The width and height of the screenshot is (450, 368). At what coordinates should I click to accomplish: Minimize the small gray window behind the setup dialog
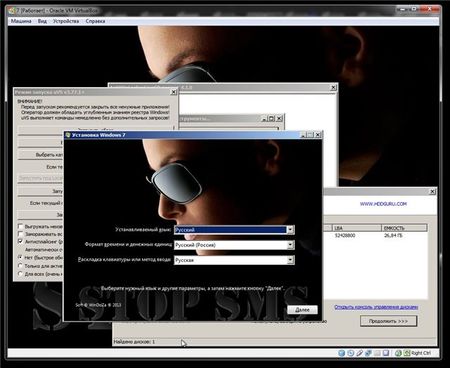pos(264,118)
